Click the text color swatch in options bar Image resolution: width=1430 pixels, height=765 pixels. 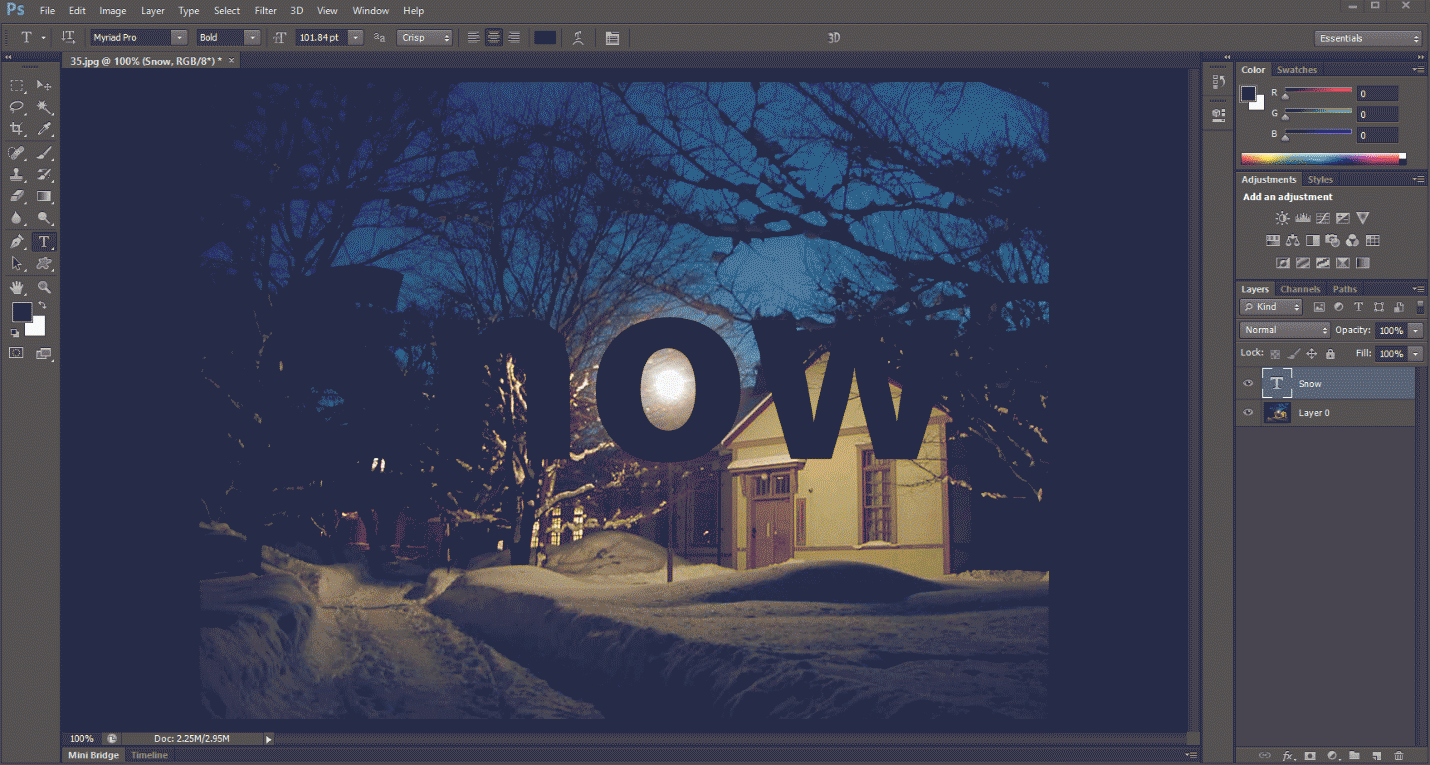(x=545, y=36)
